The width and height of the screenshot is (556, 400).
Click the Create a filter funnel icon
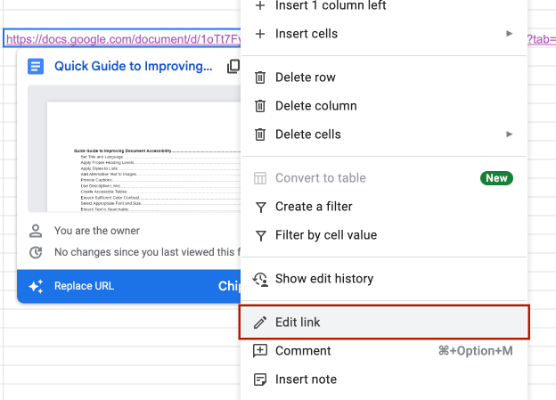[261, 207]
